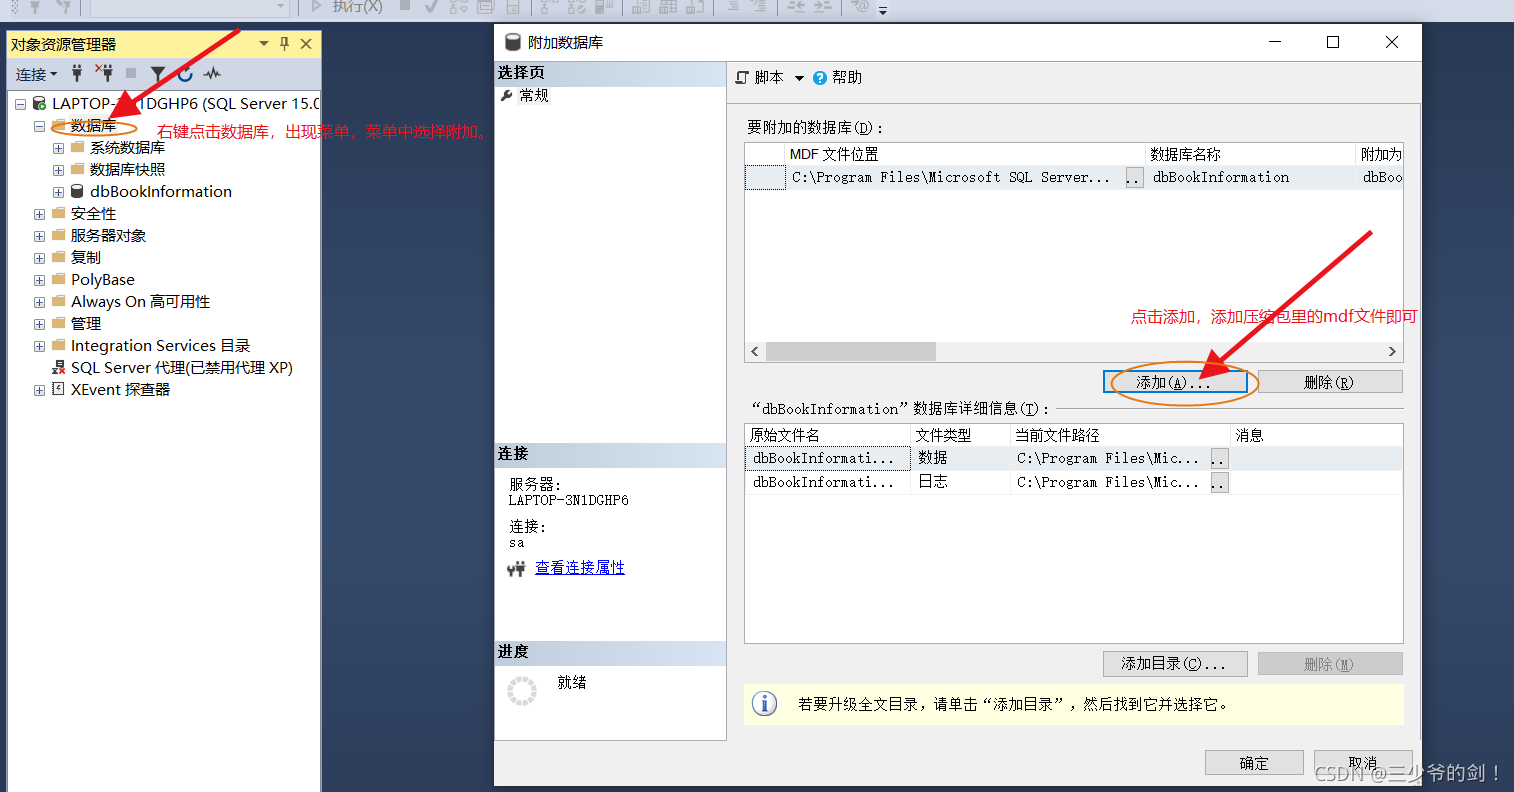Open the Object Explorer window position arrow

[x=264, y=44]
